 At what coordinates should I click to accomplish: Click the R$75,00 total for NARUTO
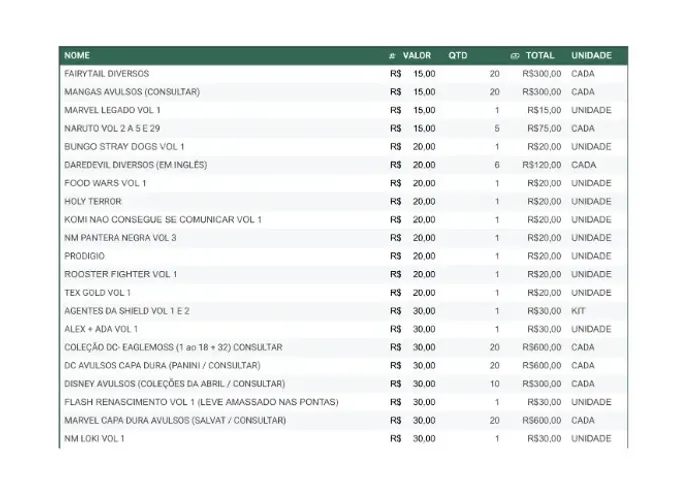[544, 129]
